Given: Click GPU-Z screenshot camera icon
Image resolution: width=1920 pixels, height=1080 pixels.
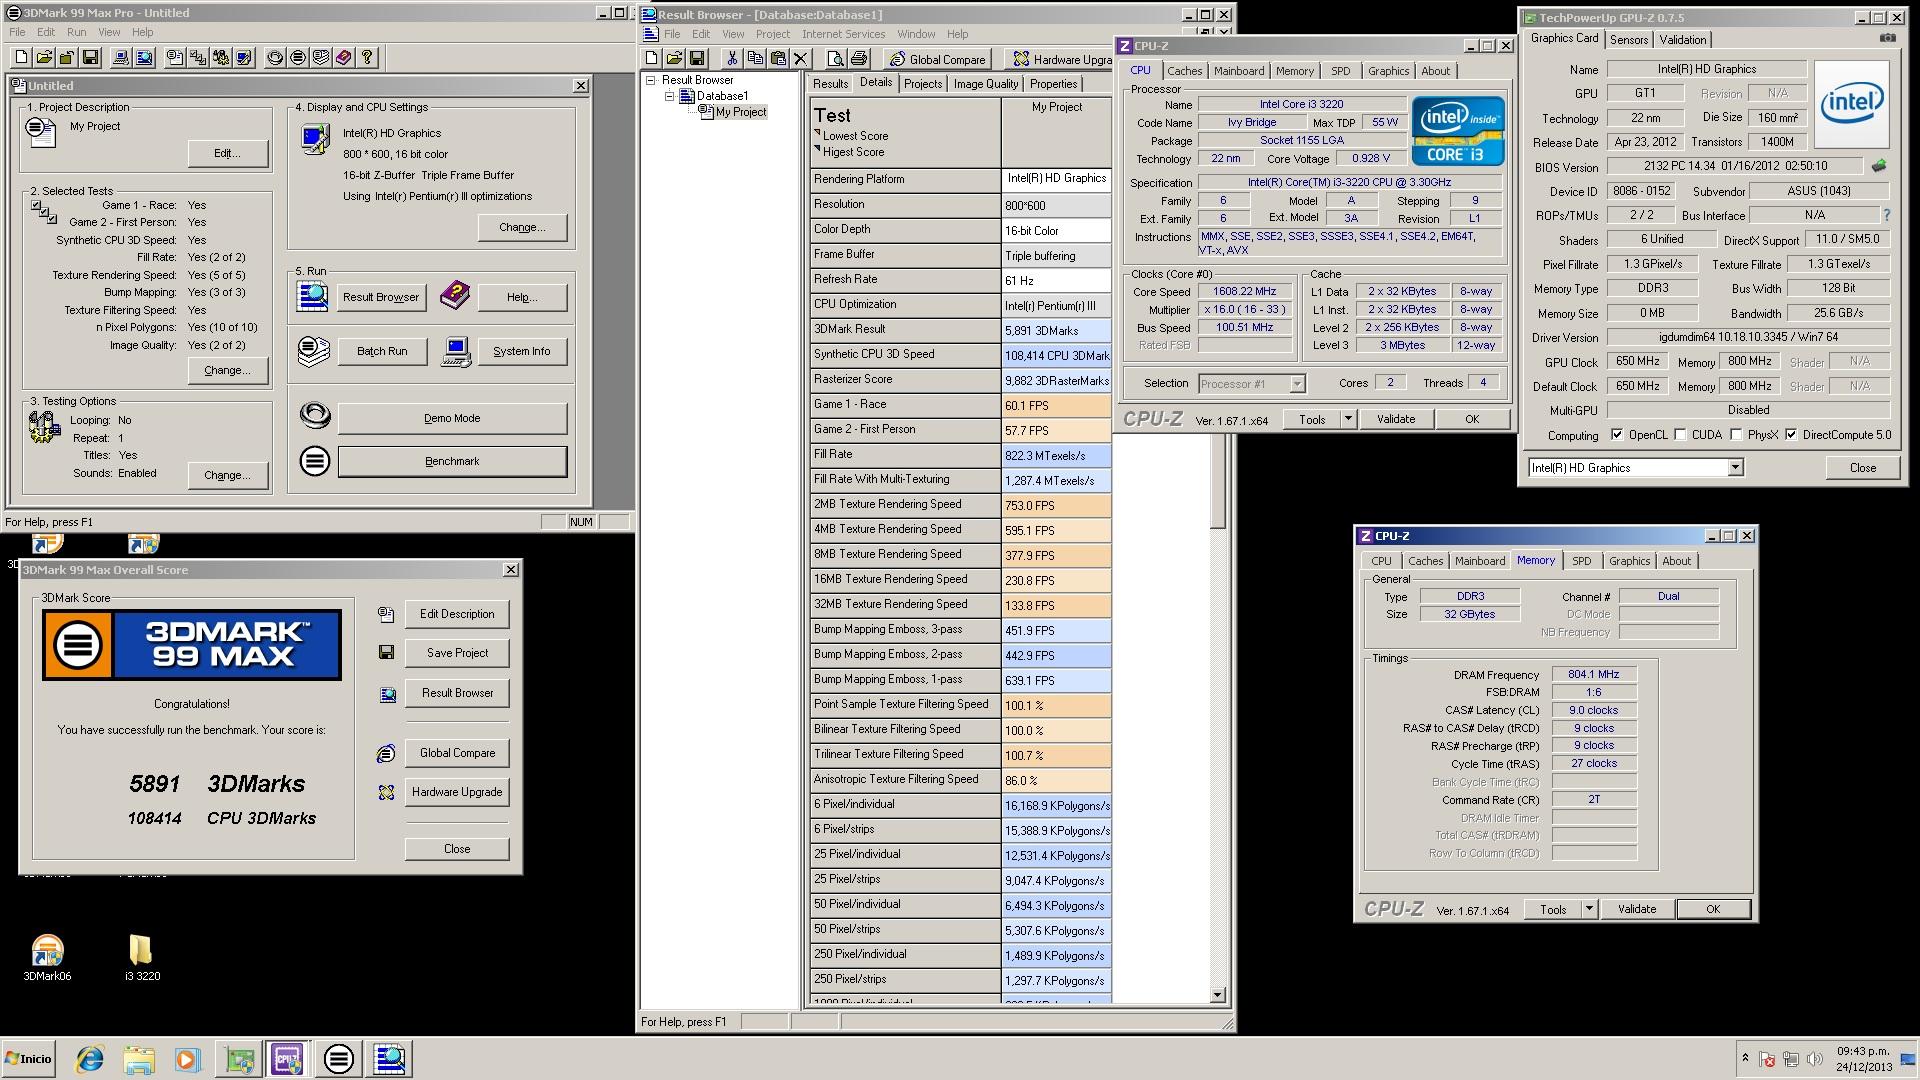Looking at the screenshot, I should coord(1887,38).
